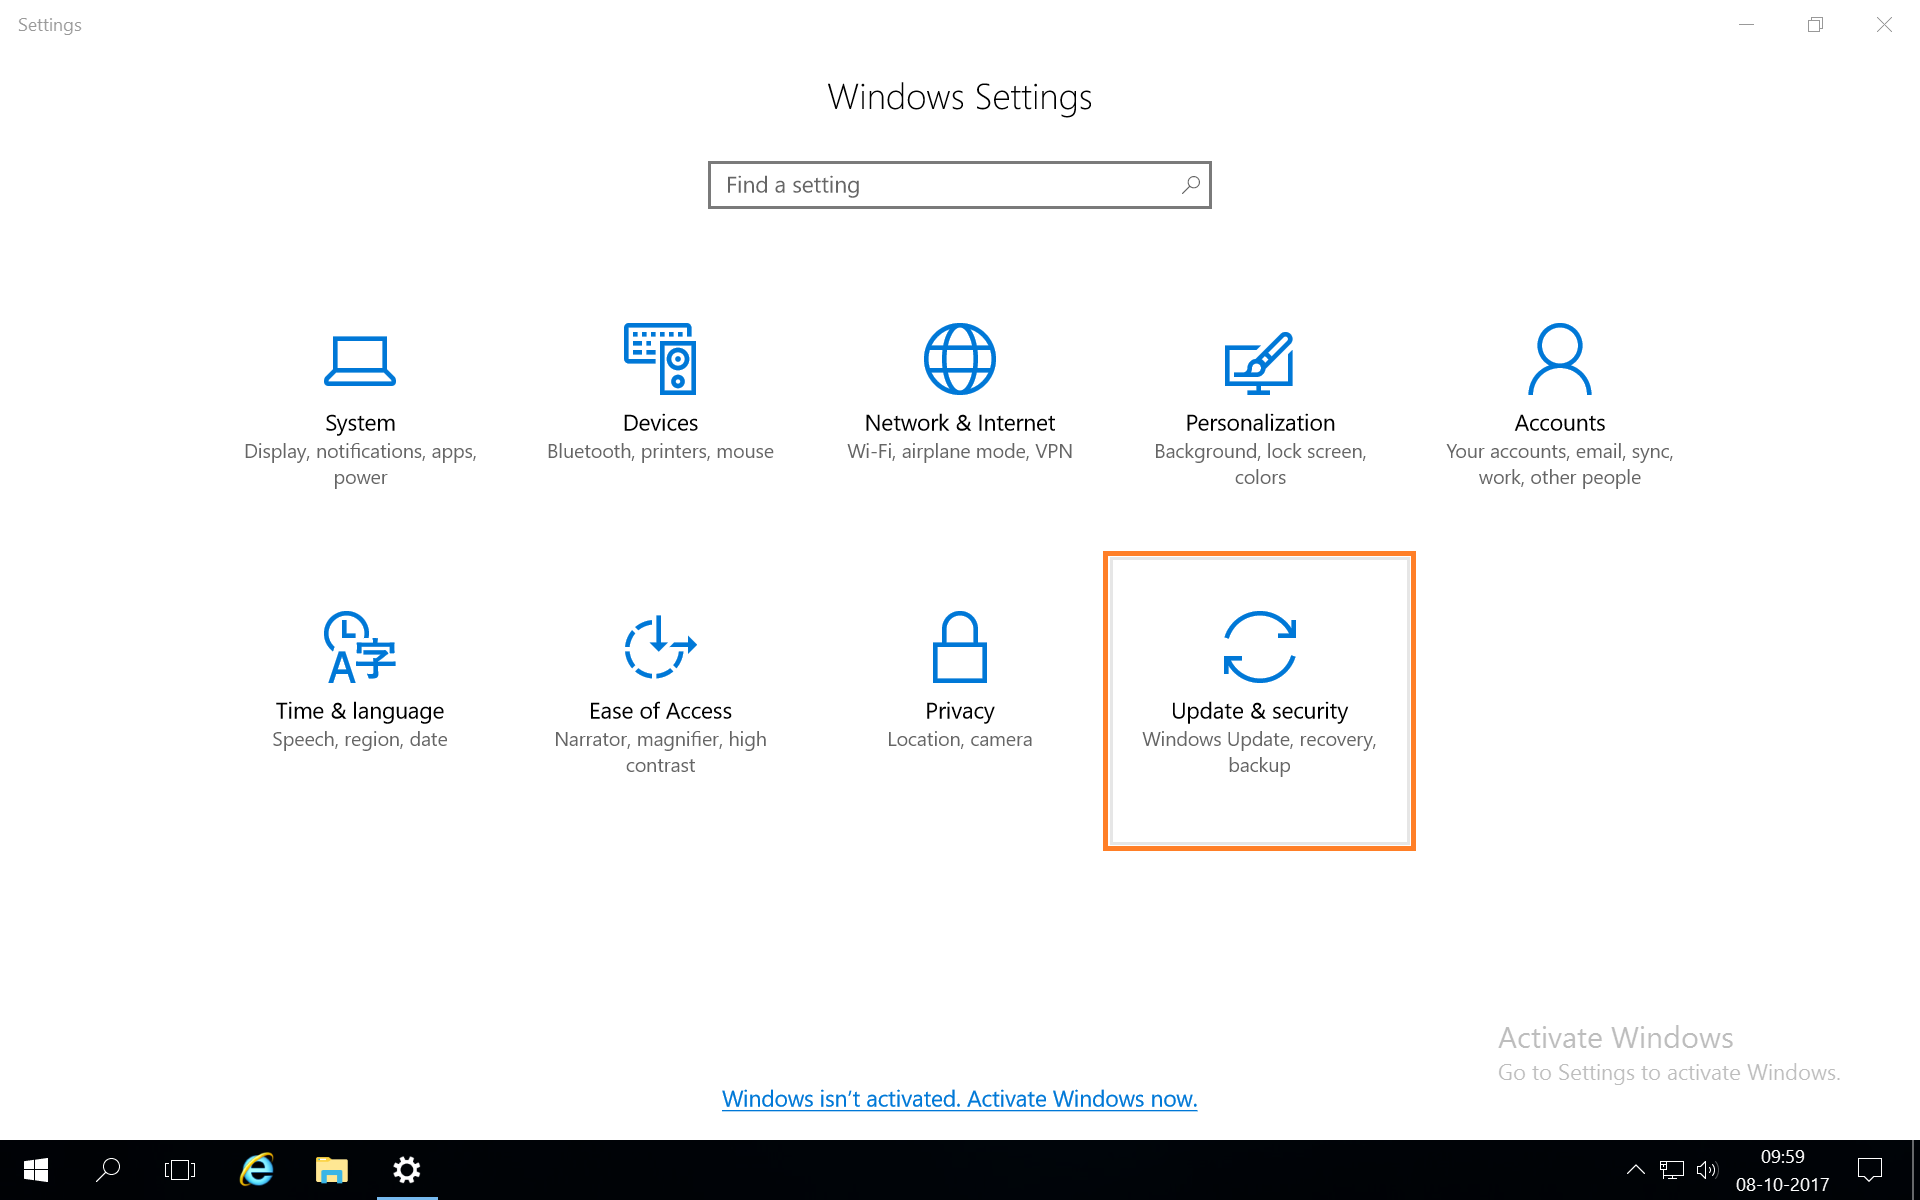Open Privacy settings
This screenshot has width=1920, height=1200.
[959, 680]
